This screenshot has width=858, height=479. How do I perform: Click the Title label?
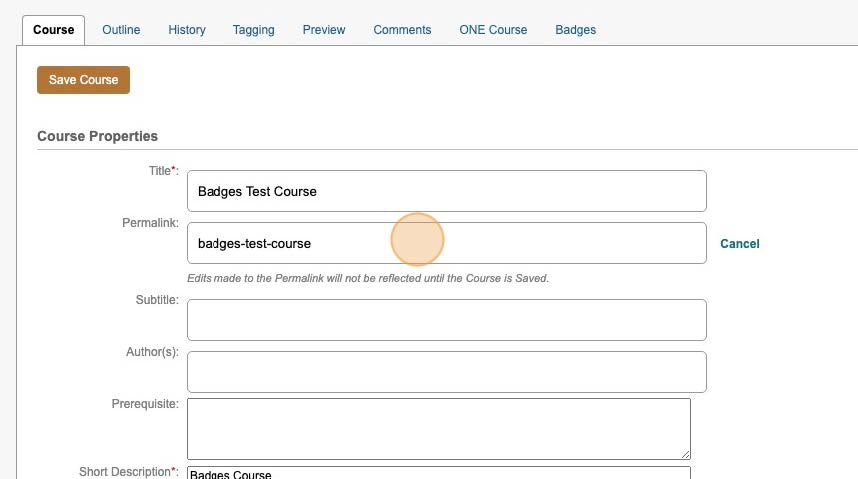tap(164, 171)
